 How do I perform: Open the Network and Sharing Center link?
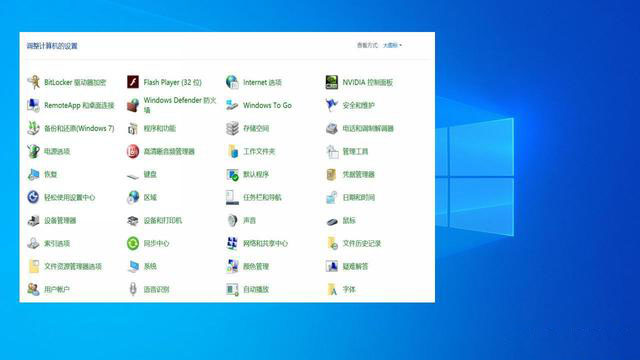[x=265, y=243]
